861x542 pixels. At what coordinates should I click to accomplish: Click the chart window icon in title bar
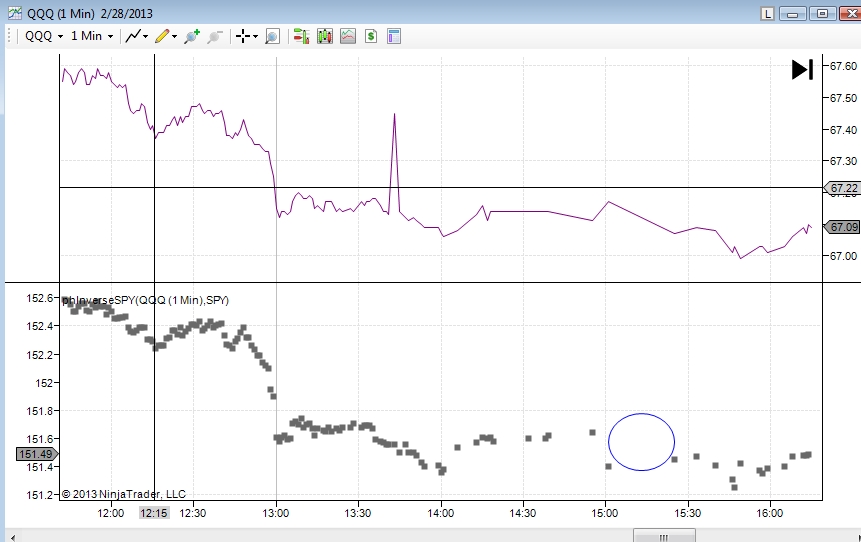pyautogui.click(x=15, y=13)
